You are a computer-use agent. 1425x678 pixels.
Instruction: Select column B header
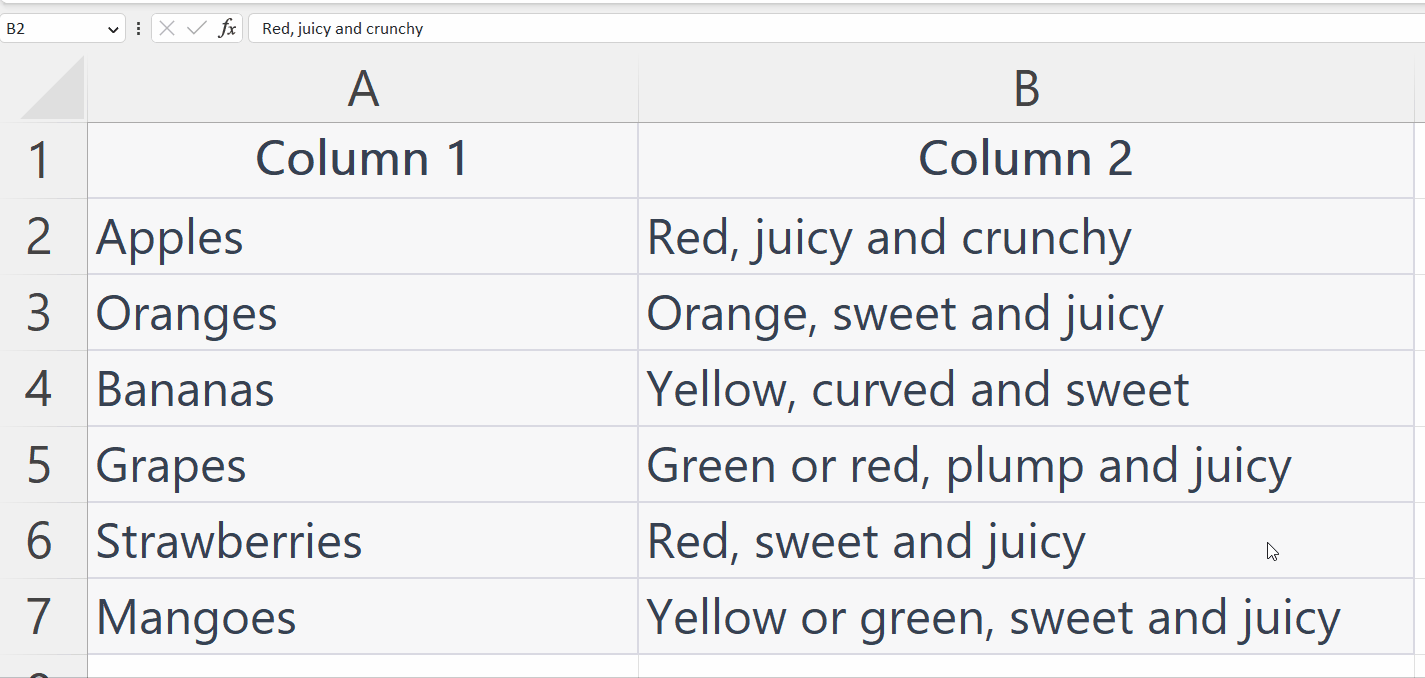tap(1026, 90)
